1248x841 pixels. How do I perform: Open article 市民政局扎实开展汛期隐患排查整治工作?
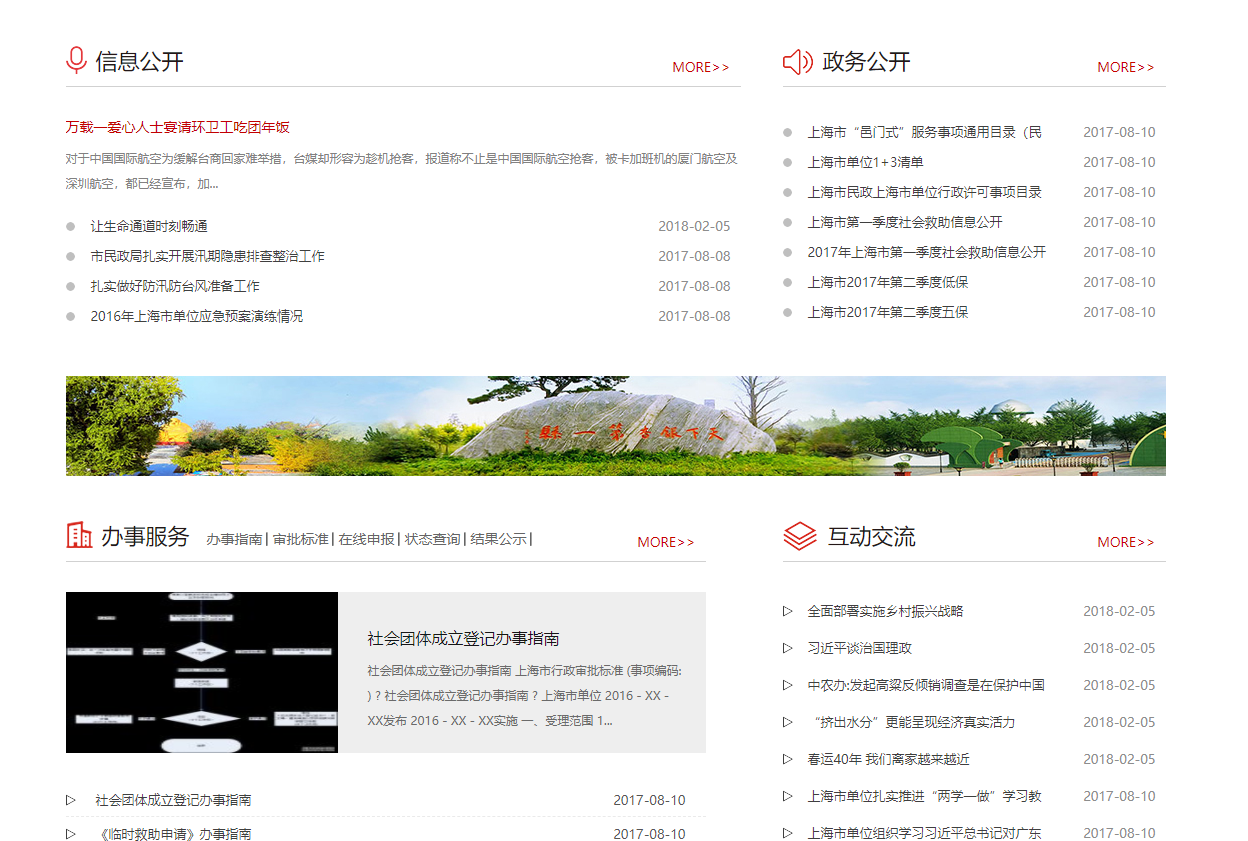[x=207, y=256]
